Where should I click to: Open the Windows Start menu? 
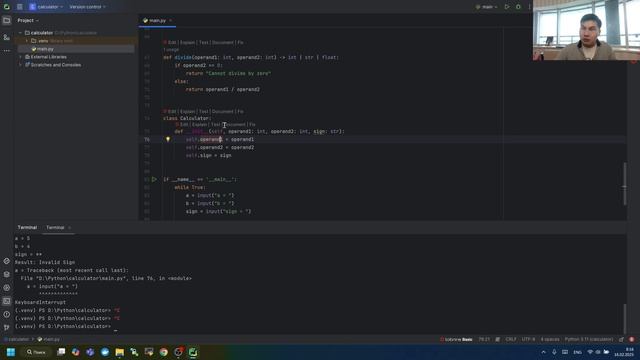point(11,352)
